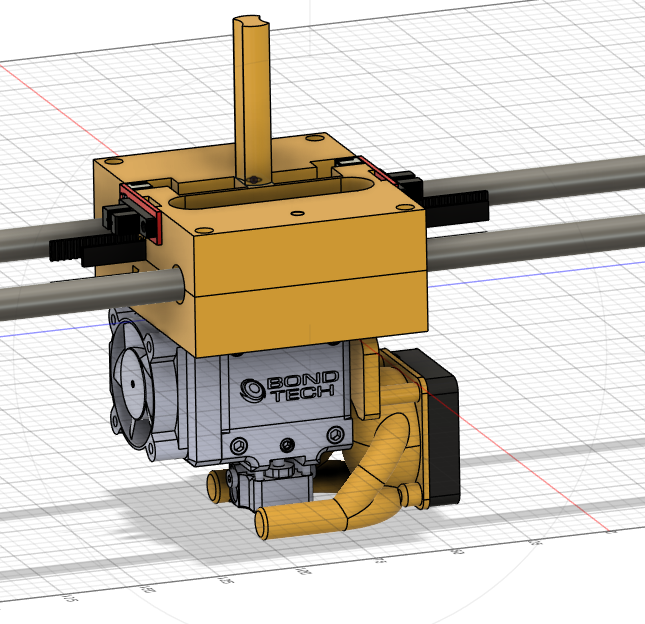Select the tall vertical yellow filament guide tube

click(252, 101)
